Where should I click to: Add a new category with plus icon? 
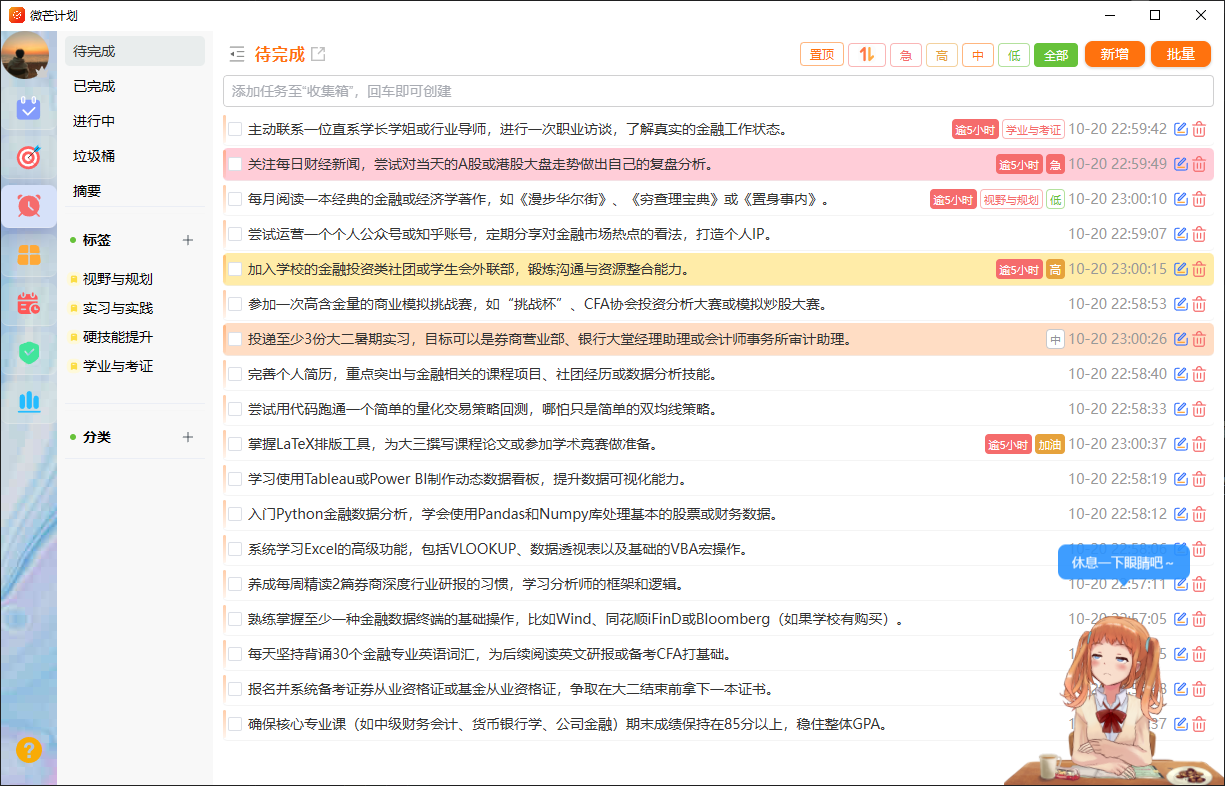click(188, 437)
